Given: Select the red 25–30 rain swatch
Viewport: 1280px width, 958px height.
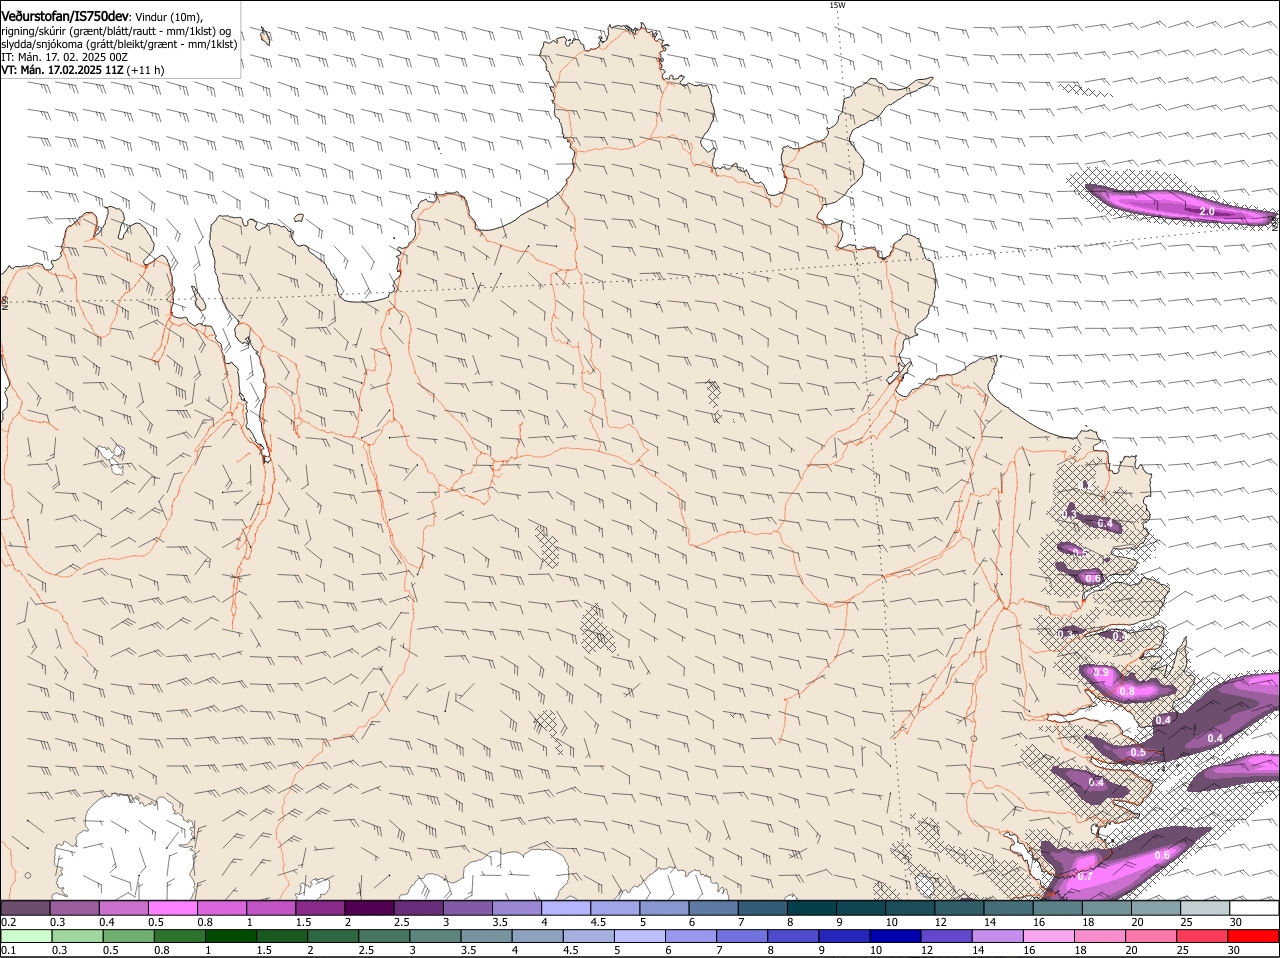Looking at the screenshot, I should pos(1203,936).
